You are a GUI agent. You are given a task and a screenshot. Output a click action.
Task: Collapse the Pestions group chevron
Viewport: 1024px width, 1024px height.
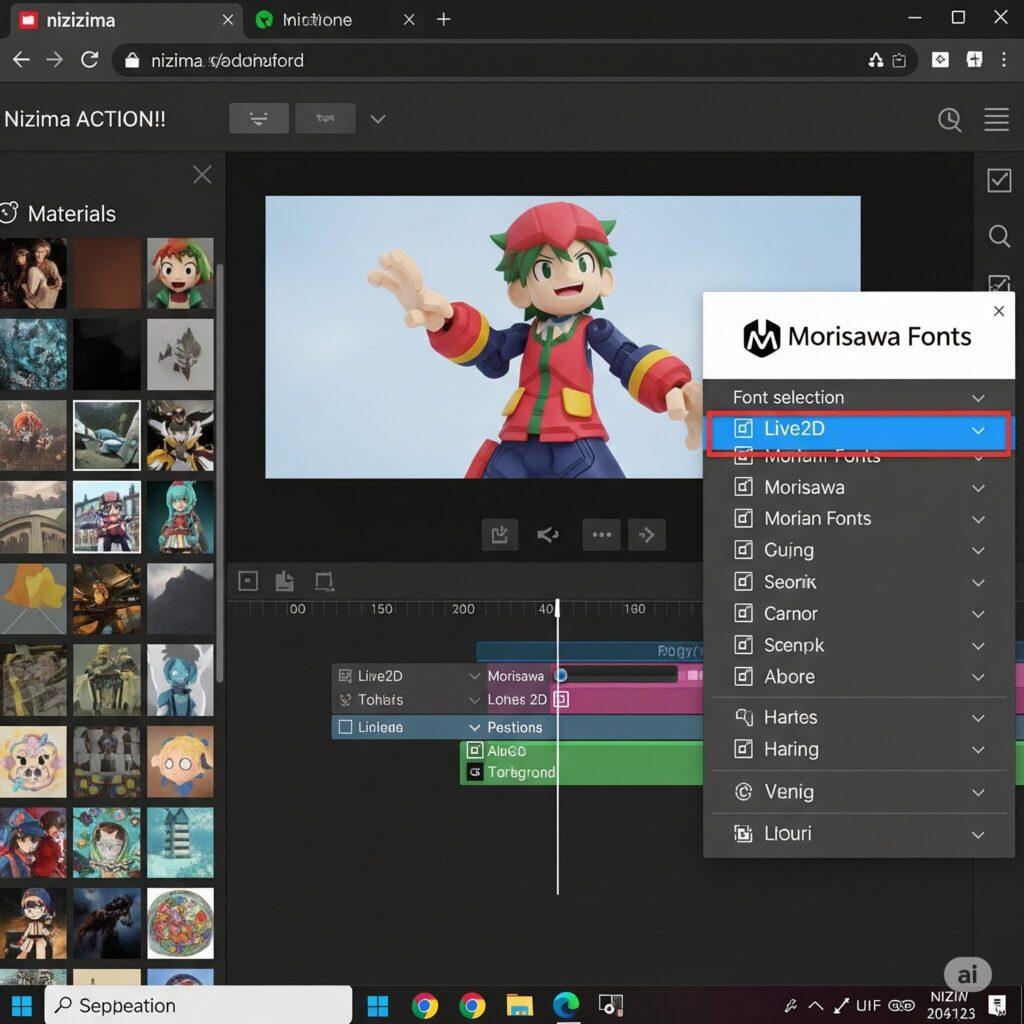click(474, 728)
